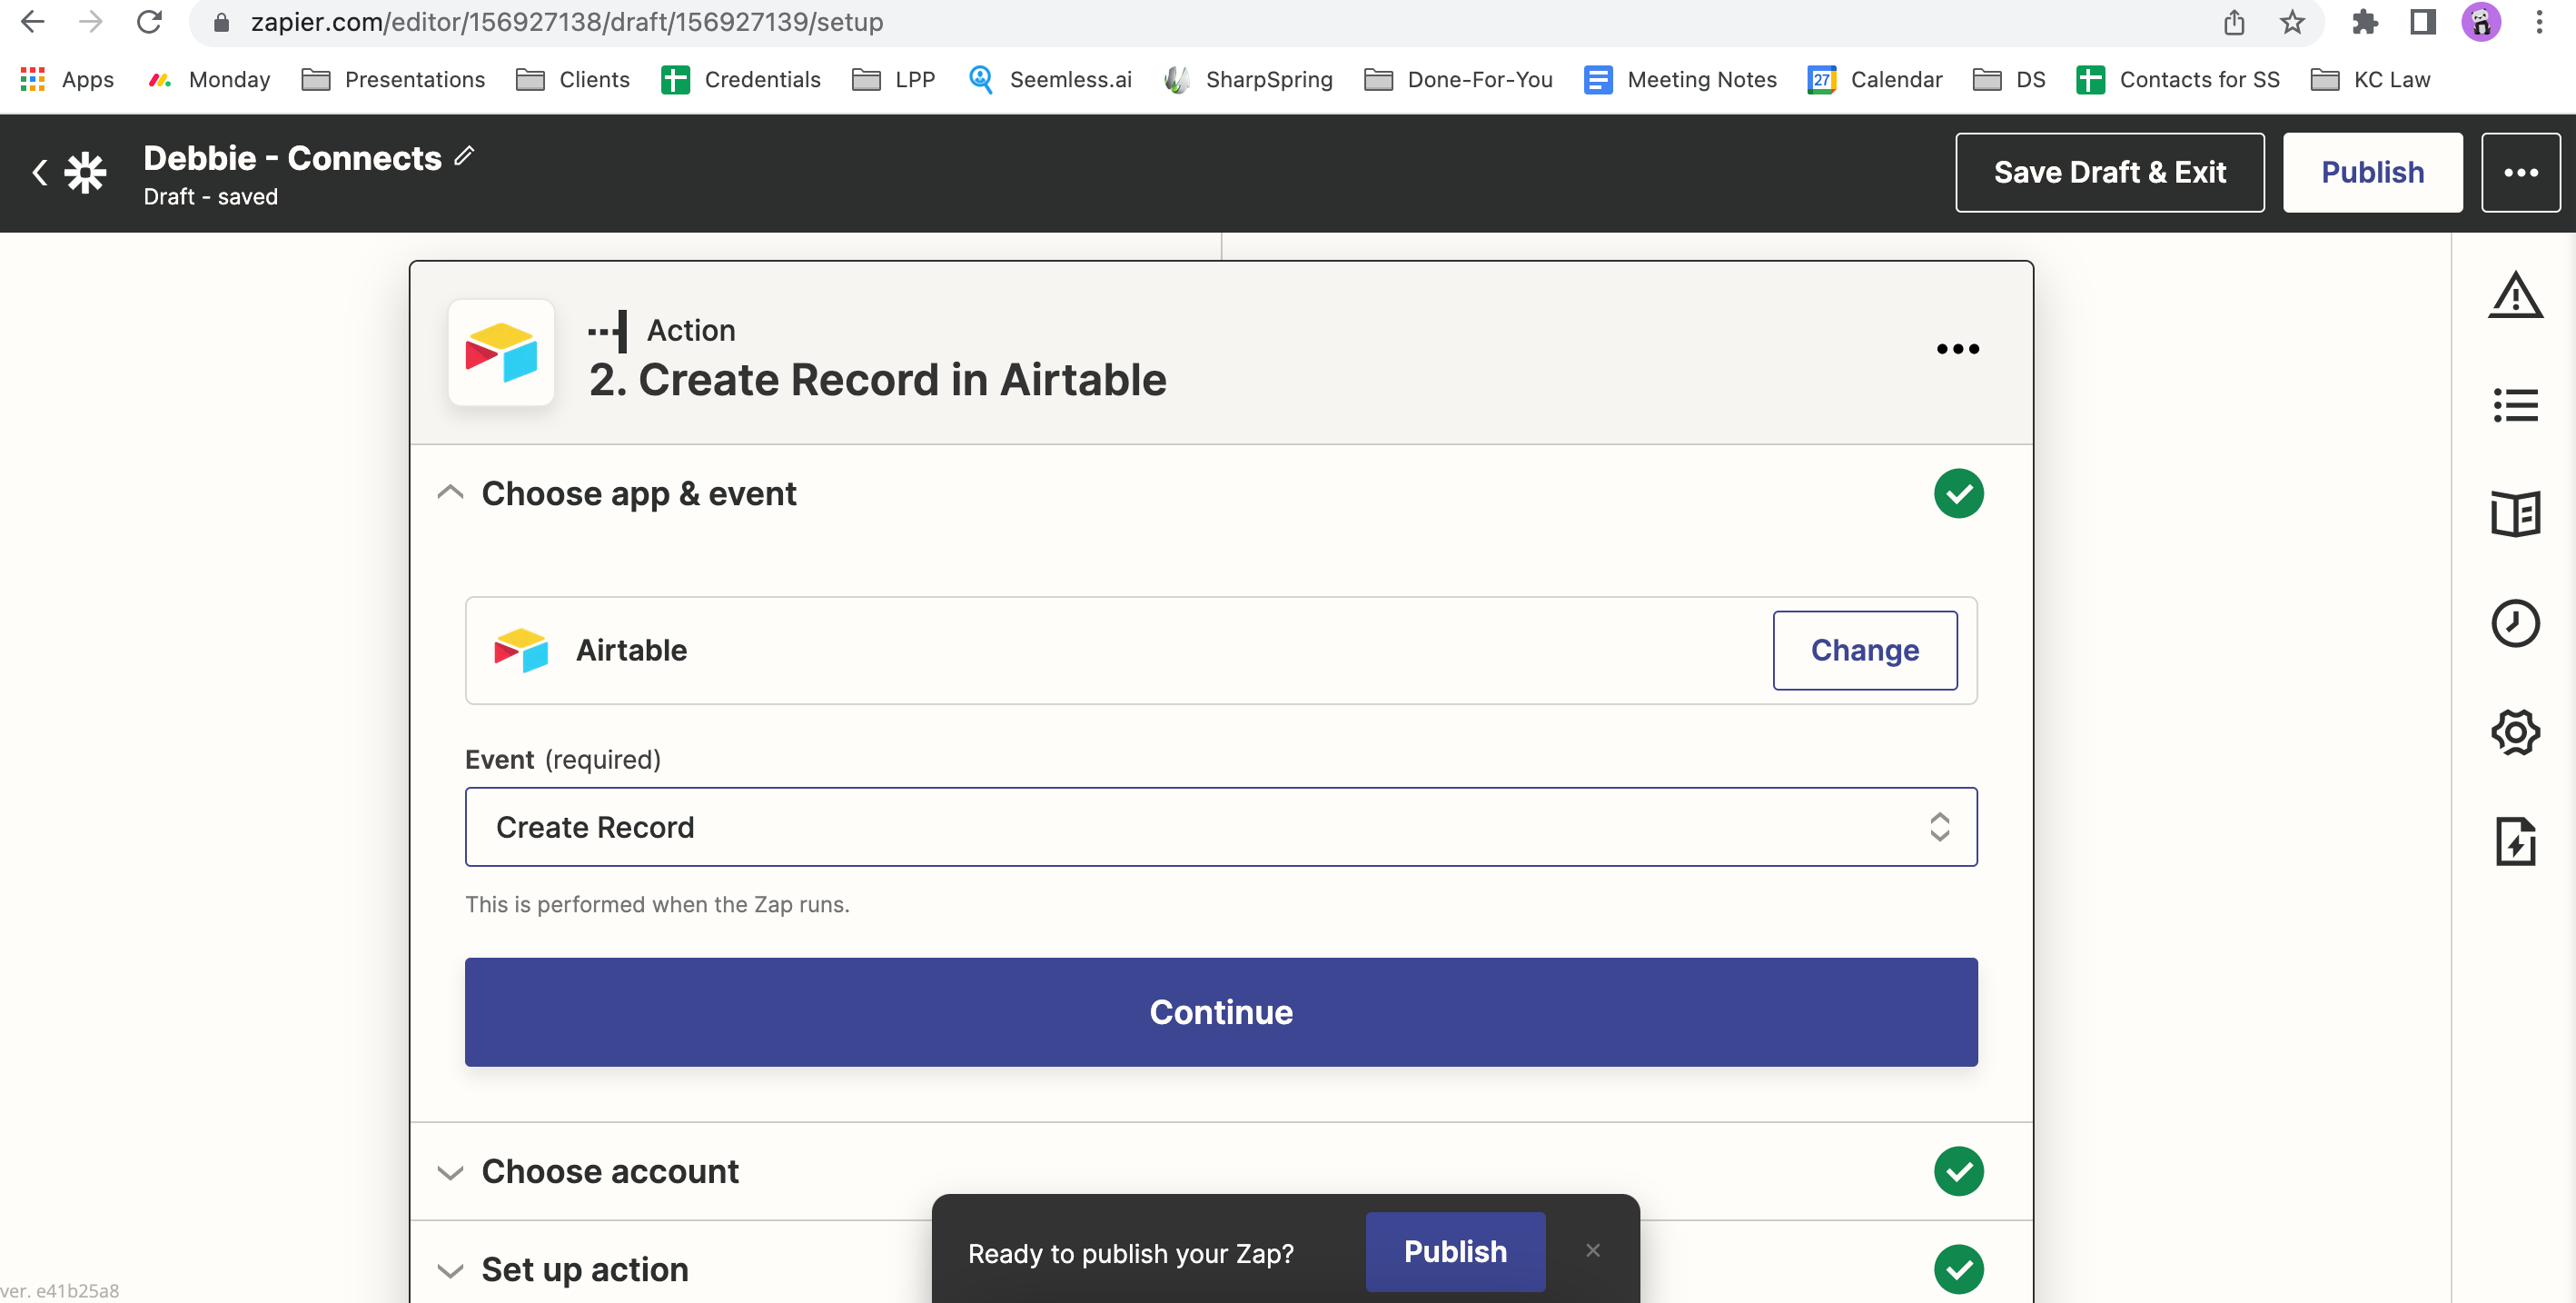The image size is (2576, 1303).
Task: Click Save Draft & Exit button
Action: click(2109, 172)
